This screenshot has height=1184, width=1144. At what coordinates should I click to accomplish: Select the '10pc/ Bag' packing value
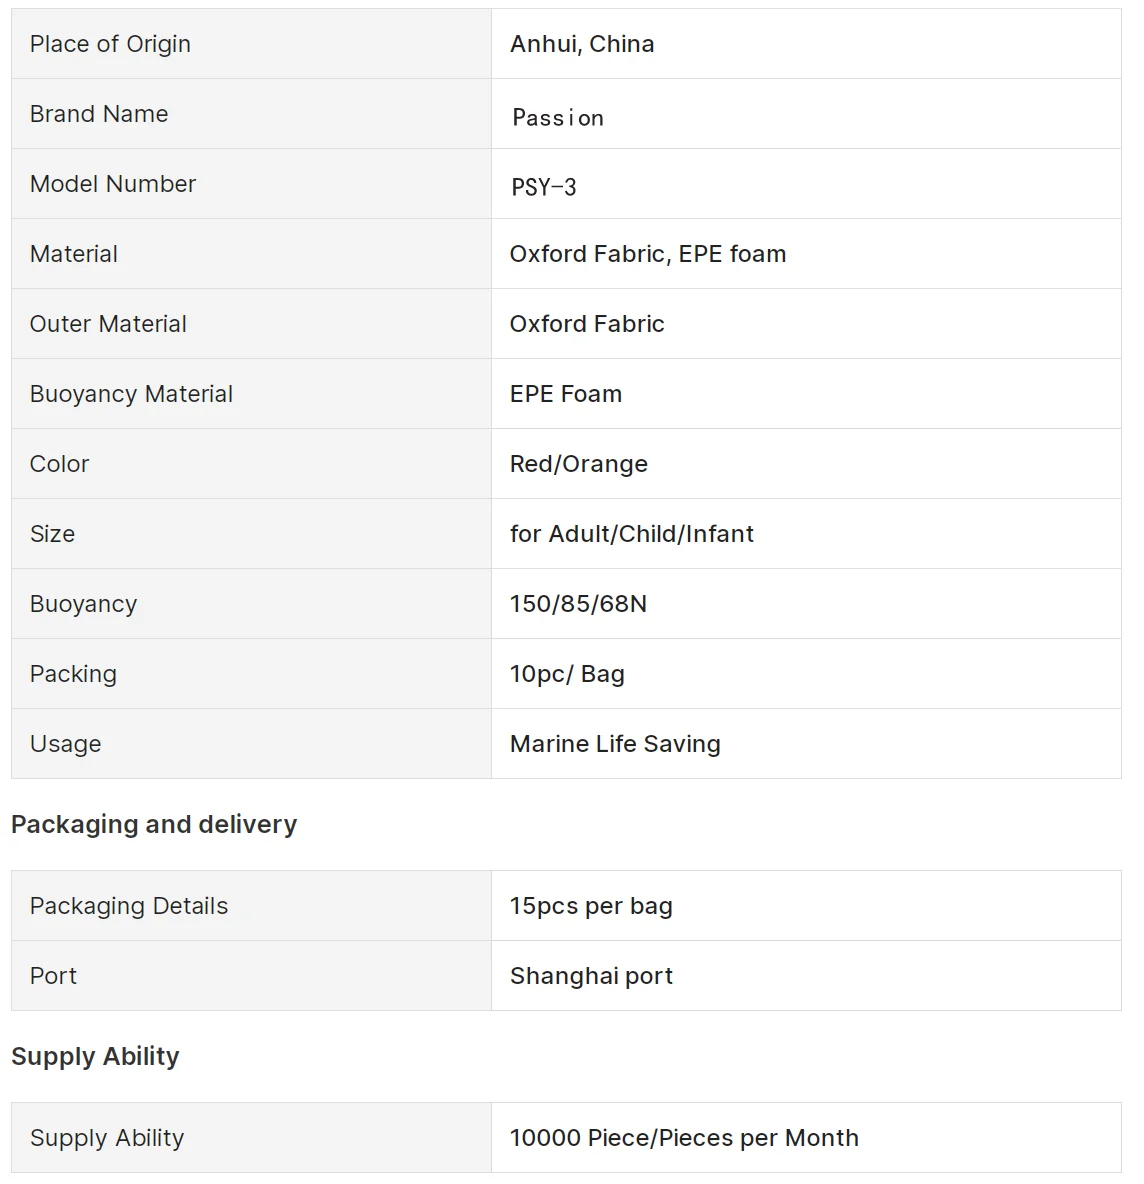coord(567,674)
